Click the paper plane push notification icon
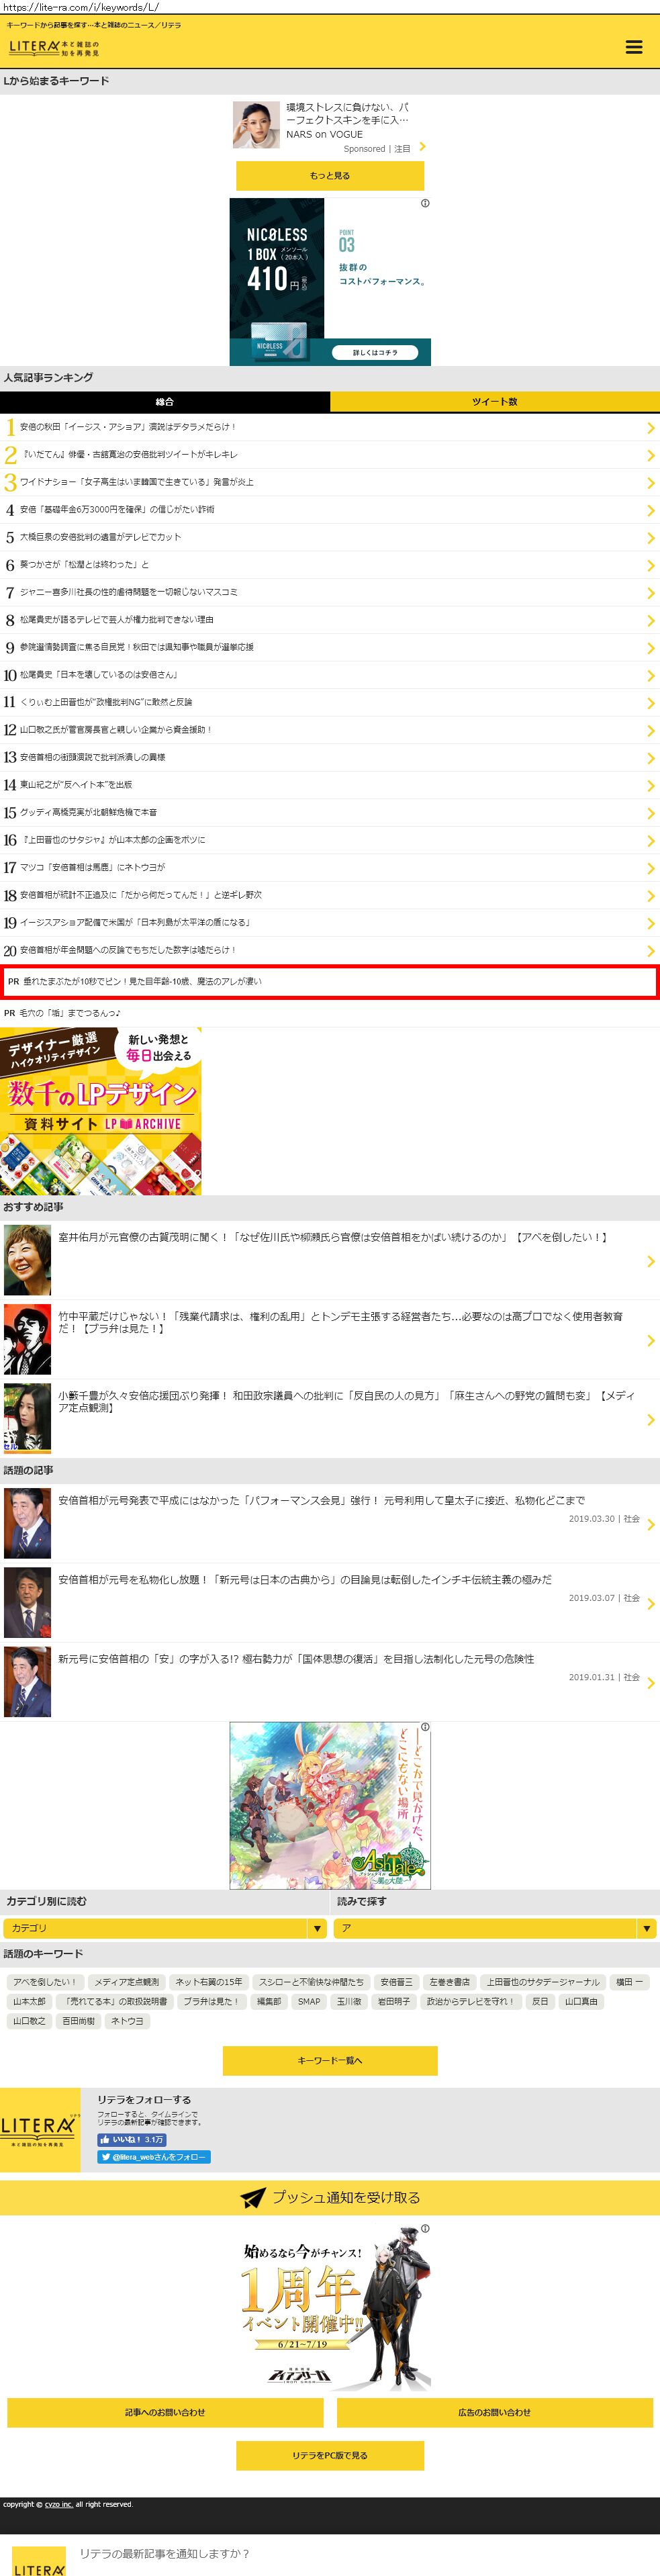The height and width of the screenshot is (2576, 660). (253, 2198)
